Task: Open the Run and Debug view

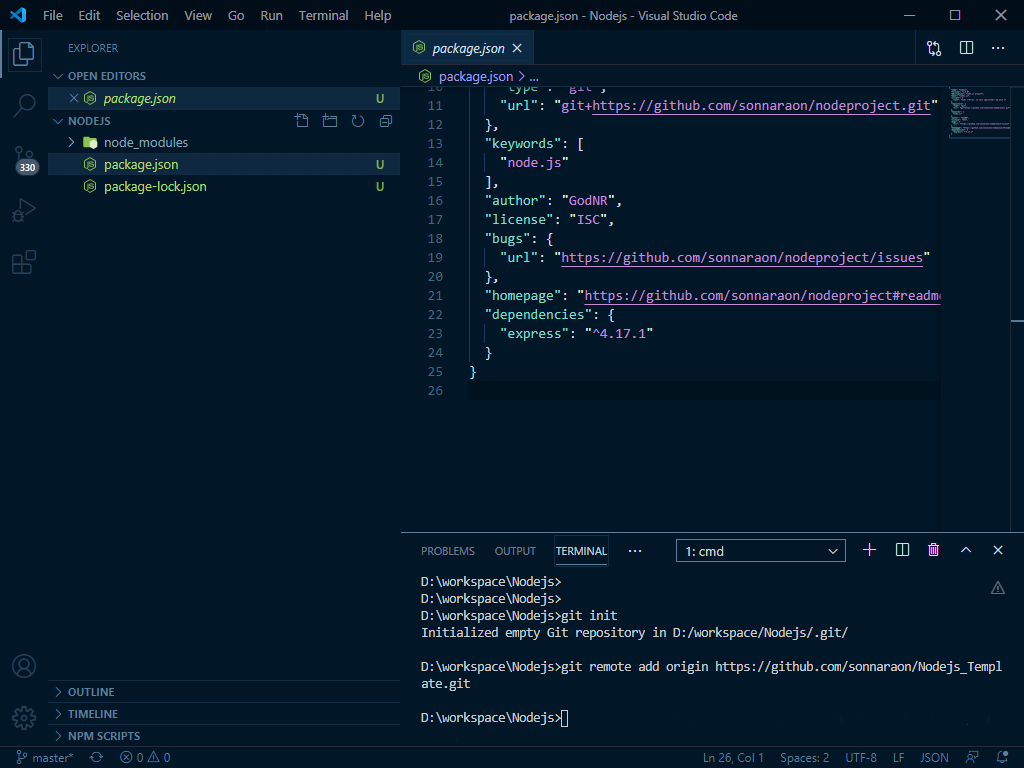Action: coord(24,210)
